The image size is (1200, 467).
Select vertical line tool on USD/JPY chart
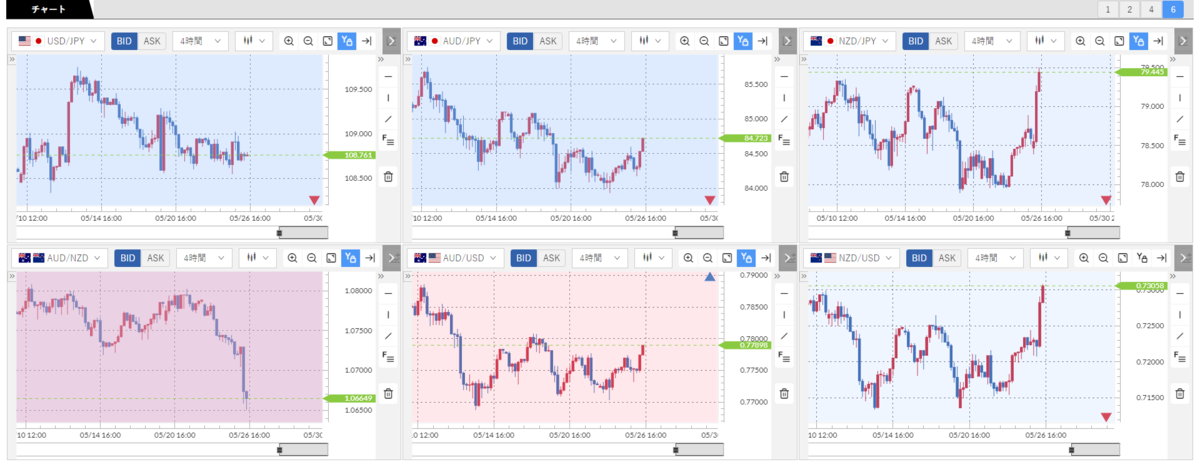pos(388,98)
